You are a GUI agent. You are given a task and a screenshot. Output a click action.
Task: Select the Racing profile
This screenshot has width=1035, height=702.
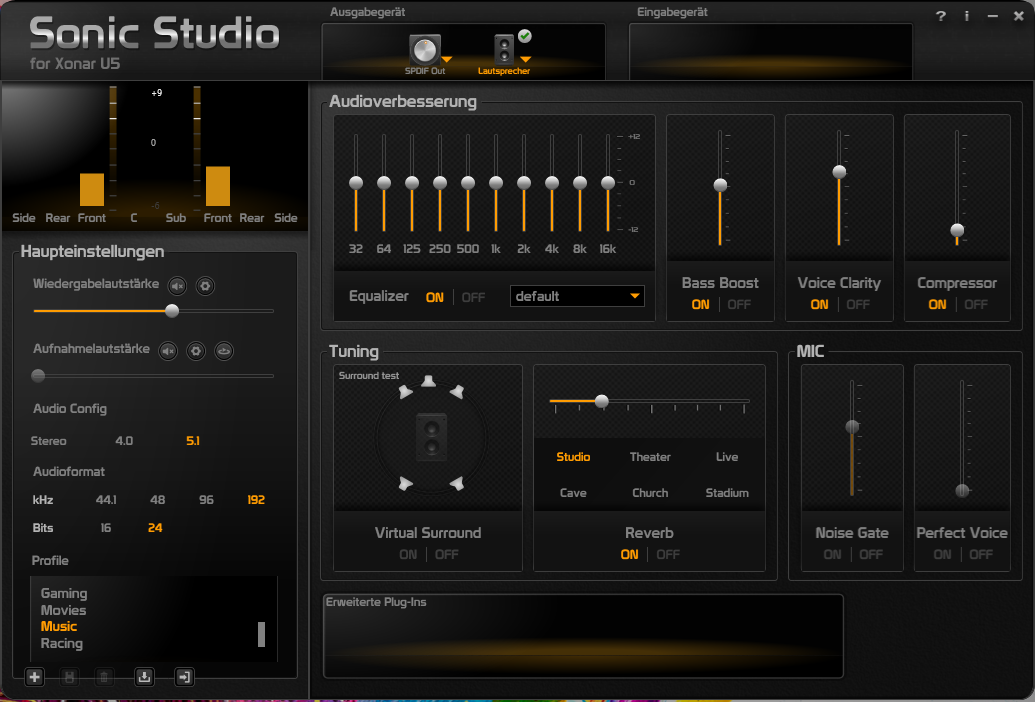[62, 643]
